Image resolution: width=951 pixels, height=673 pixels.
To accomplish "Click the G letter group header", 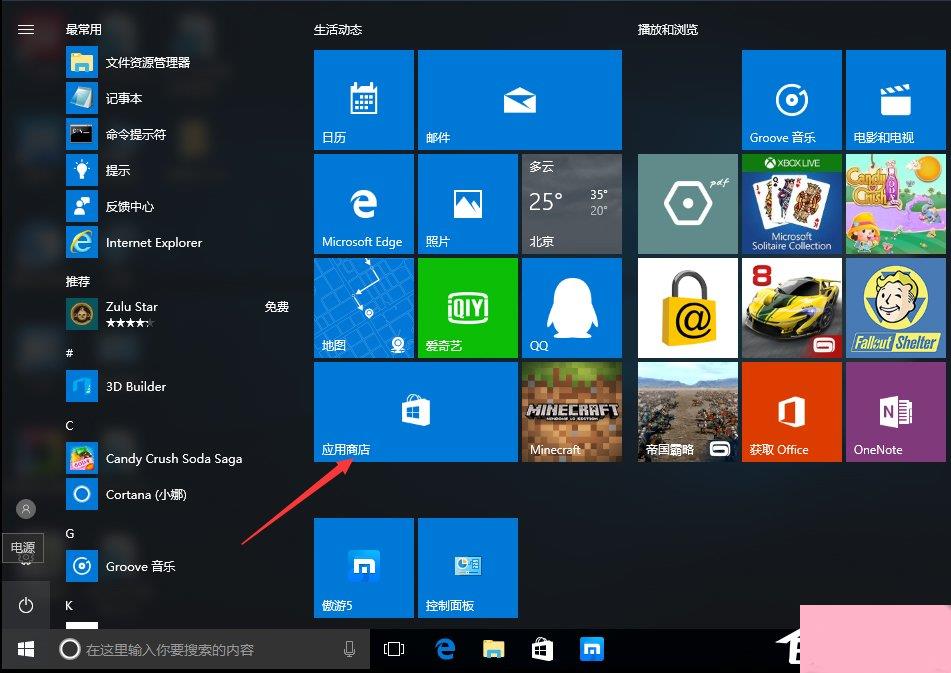I will 70,534.
